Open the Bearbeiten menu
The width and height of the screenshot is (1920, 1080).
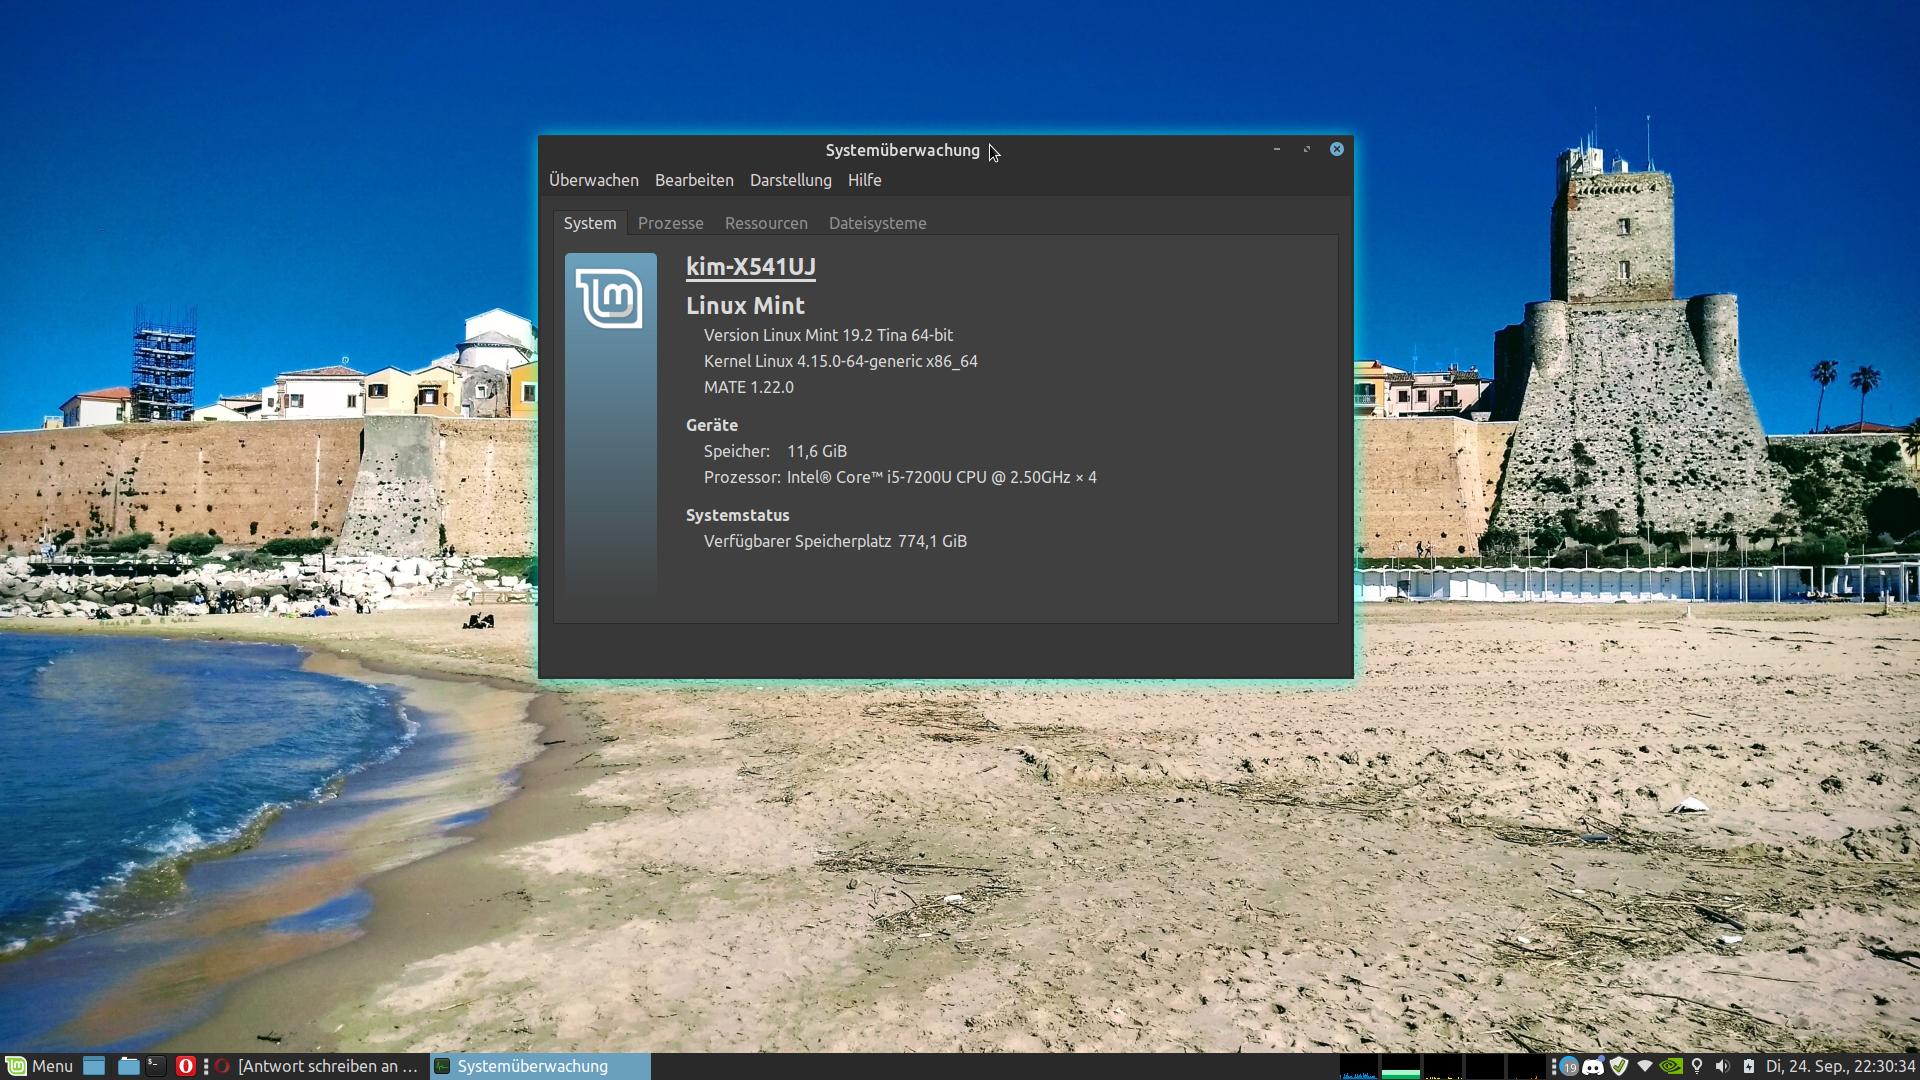[x=694, y=180]
